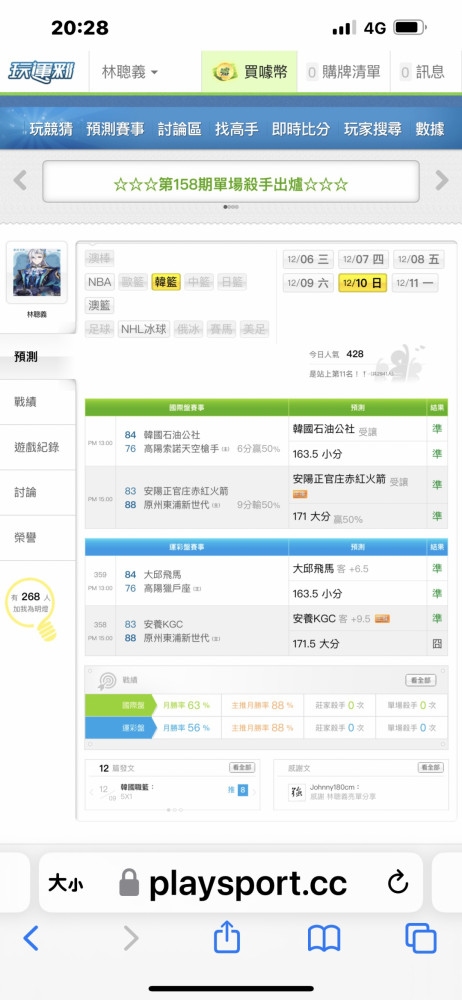Tap the 玩運彩 site logo
The width and height of the screenshot is (462, 1000).
click(41, 71)
